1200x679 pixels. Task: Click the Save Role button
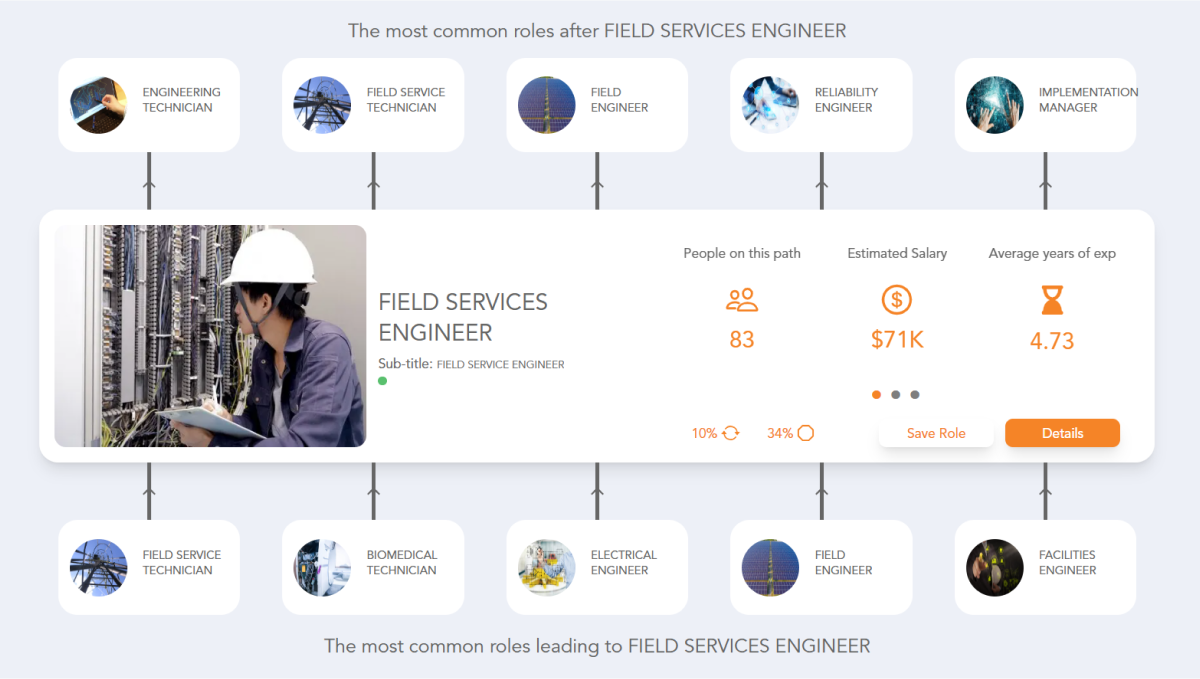(x=936, y=432)
